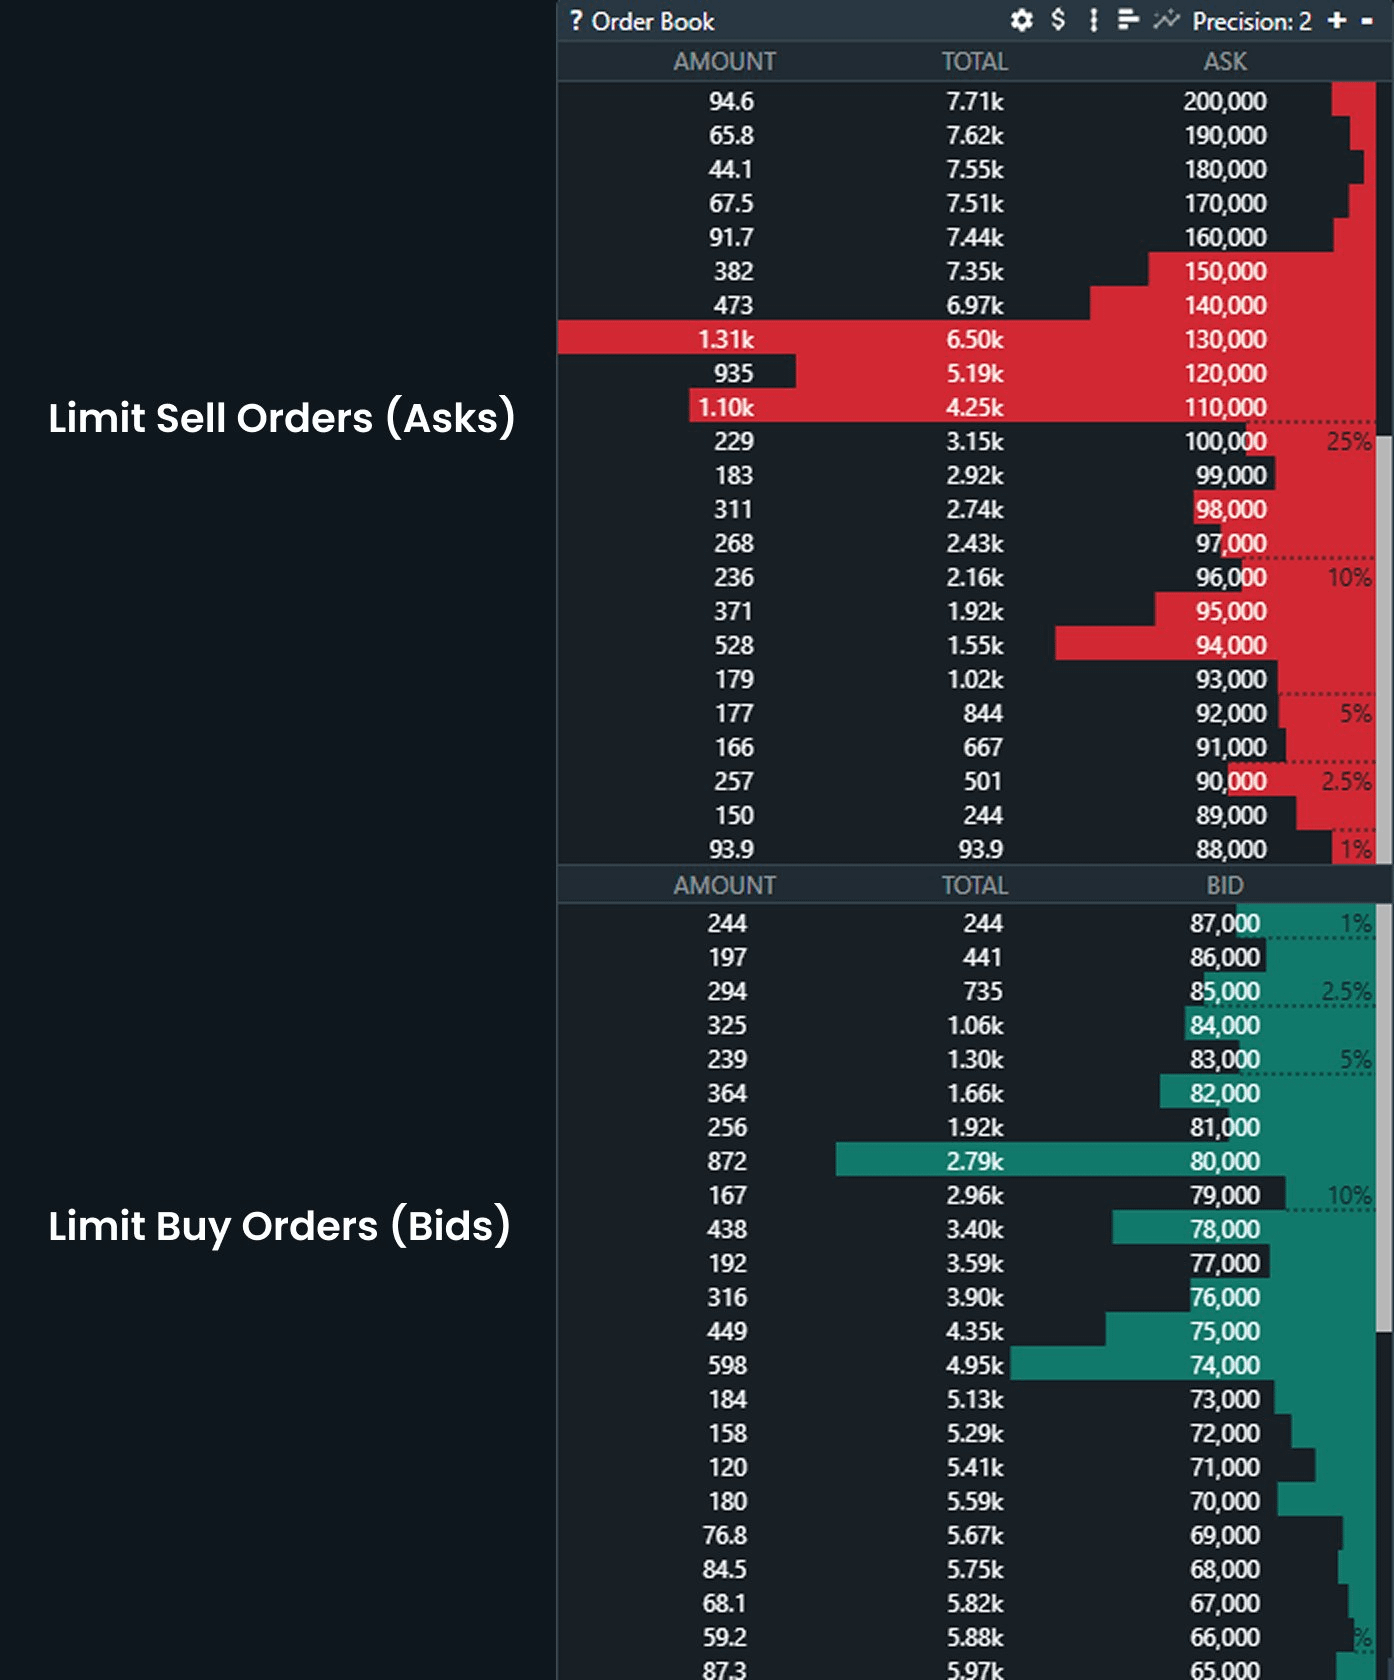Decrease precision with the minus icon

[1368, 20]
